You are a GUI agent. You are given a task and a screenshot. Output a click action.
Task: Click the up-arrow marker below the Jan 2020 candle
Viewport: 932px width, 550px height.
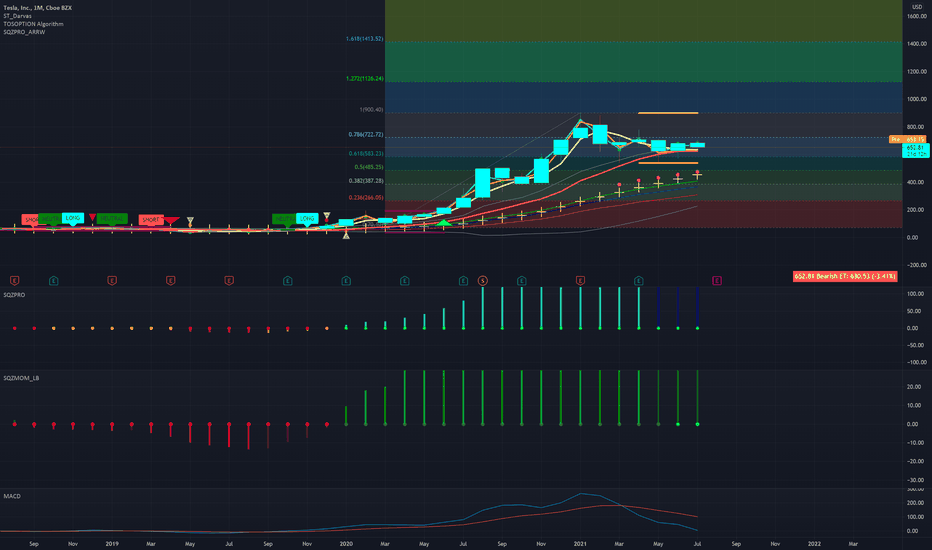pos(346,236)
